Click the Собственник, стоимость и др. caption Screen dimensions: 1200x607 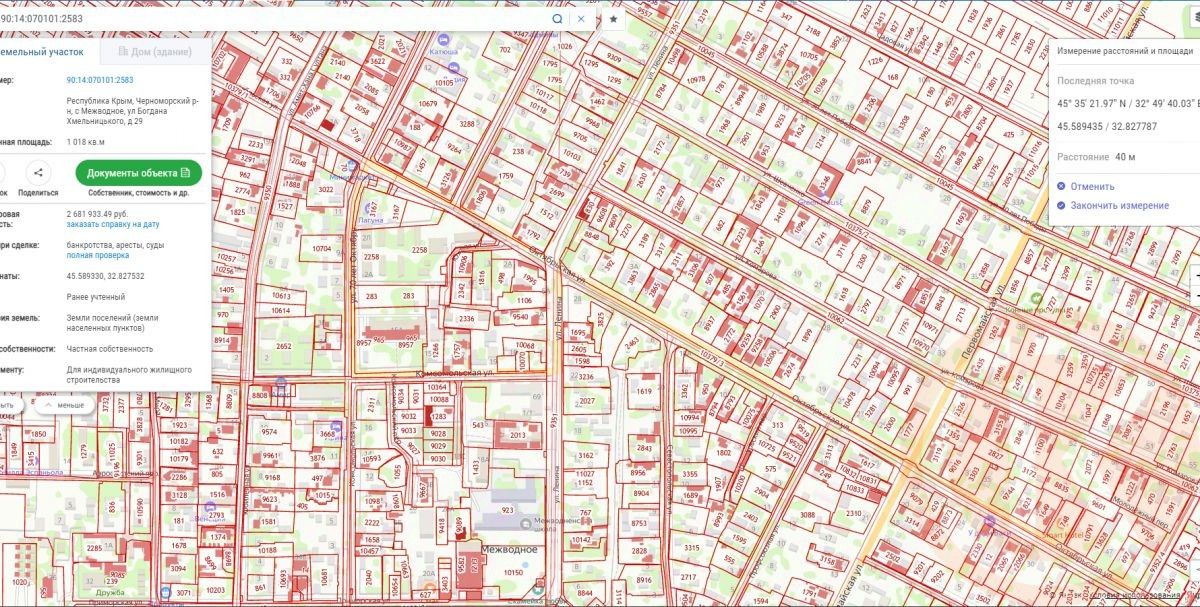[x=138, y=193]
